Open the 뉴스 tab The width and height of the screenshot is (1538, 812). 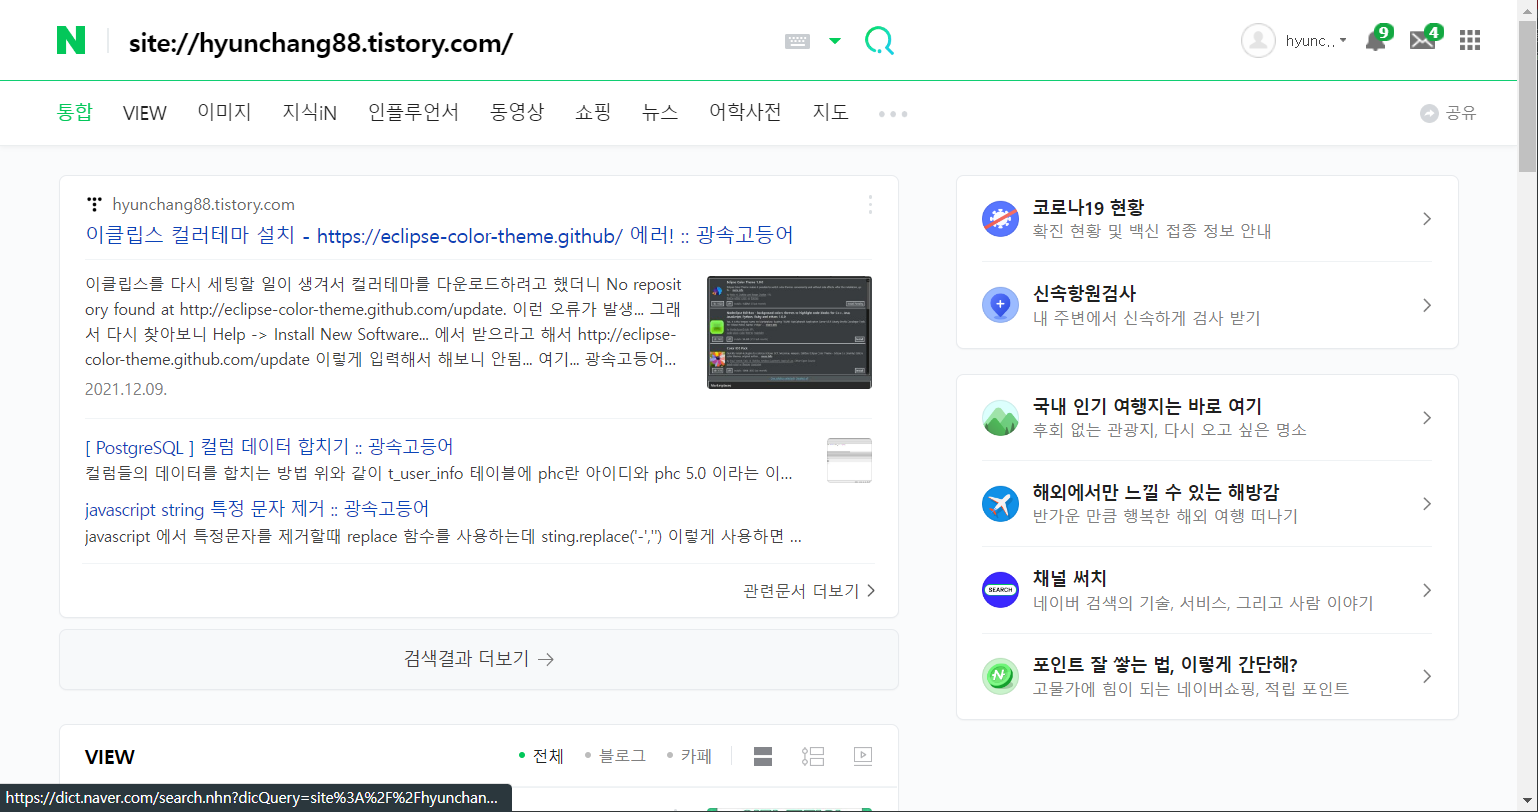point(660,112)
